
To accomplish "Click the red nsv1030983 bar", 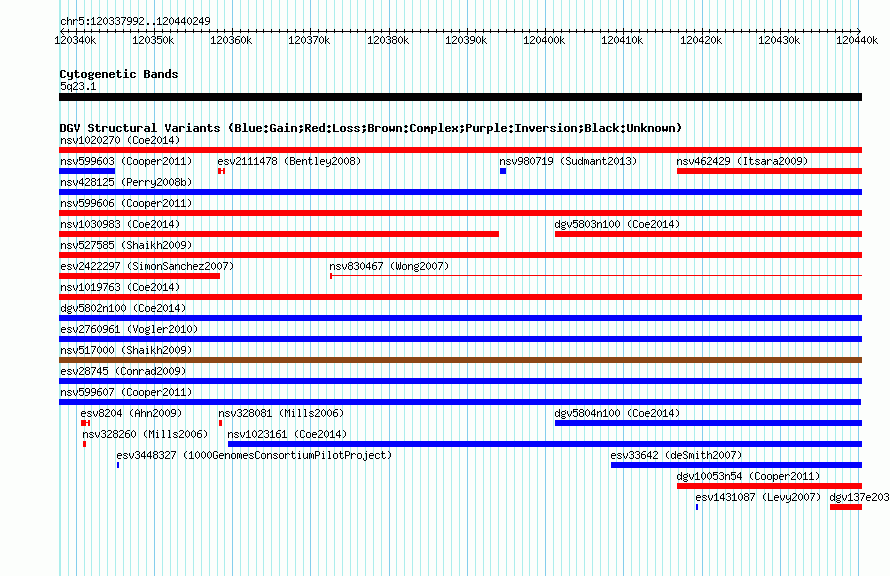I will [279, 234].
